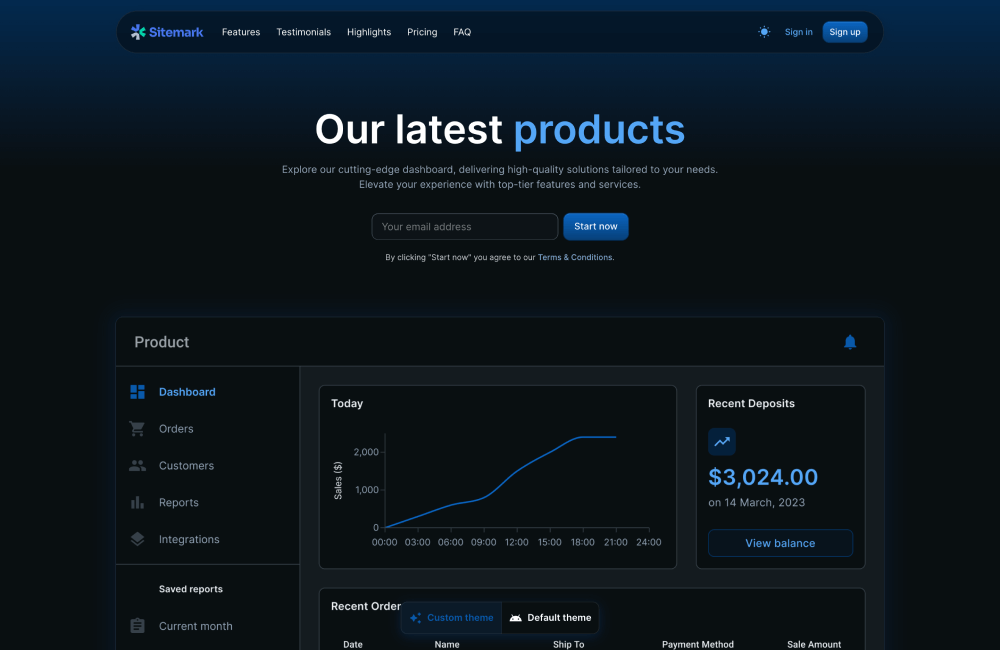The image size is (1000, 650).
Task: Open Reports bar chart icon
Action: tap(138, 503)
